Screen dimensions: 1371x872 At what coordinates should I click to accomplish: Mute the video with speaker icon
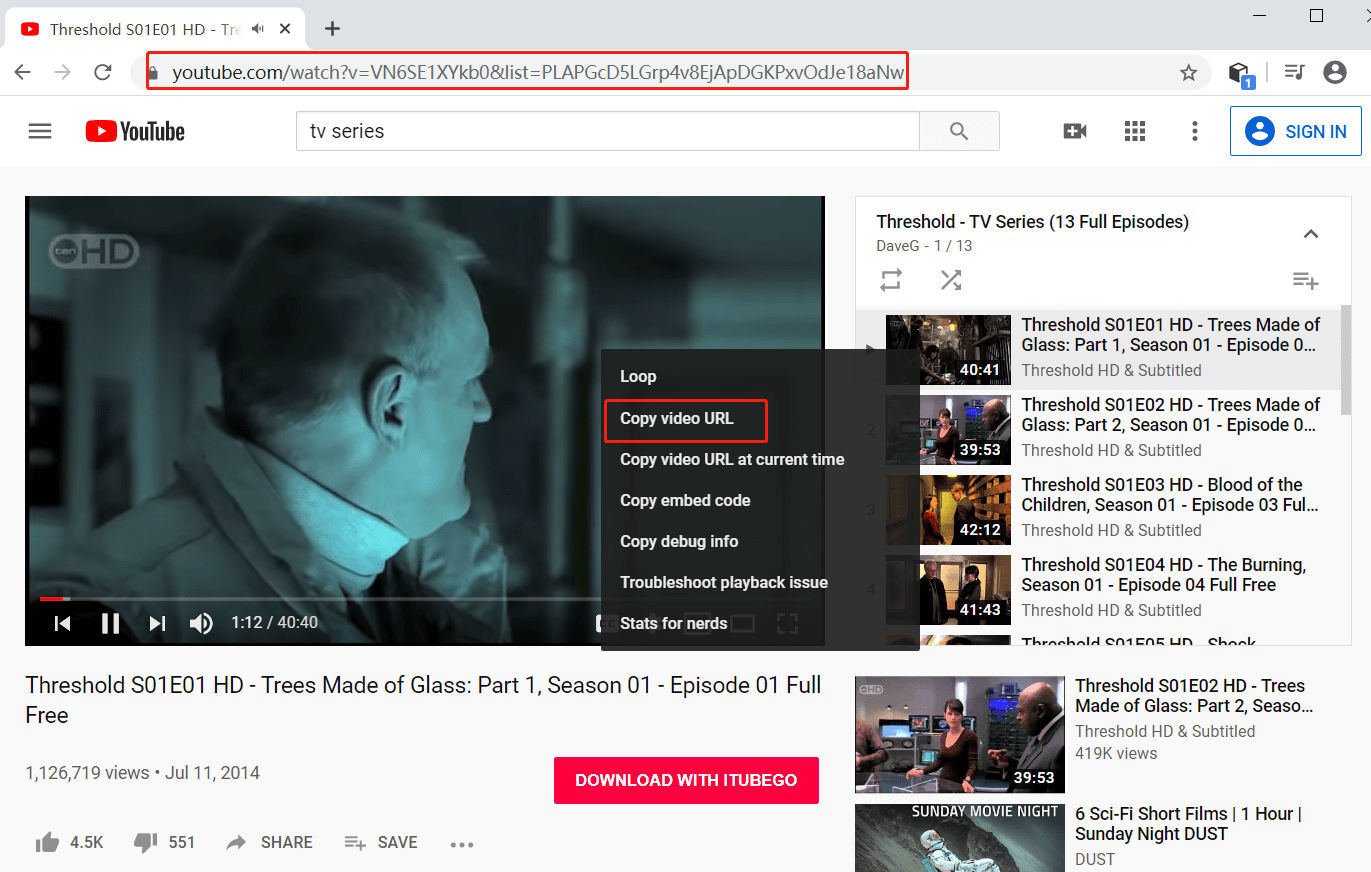[x=201, y=623]
